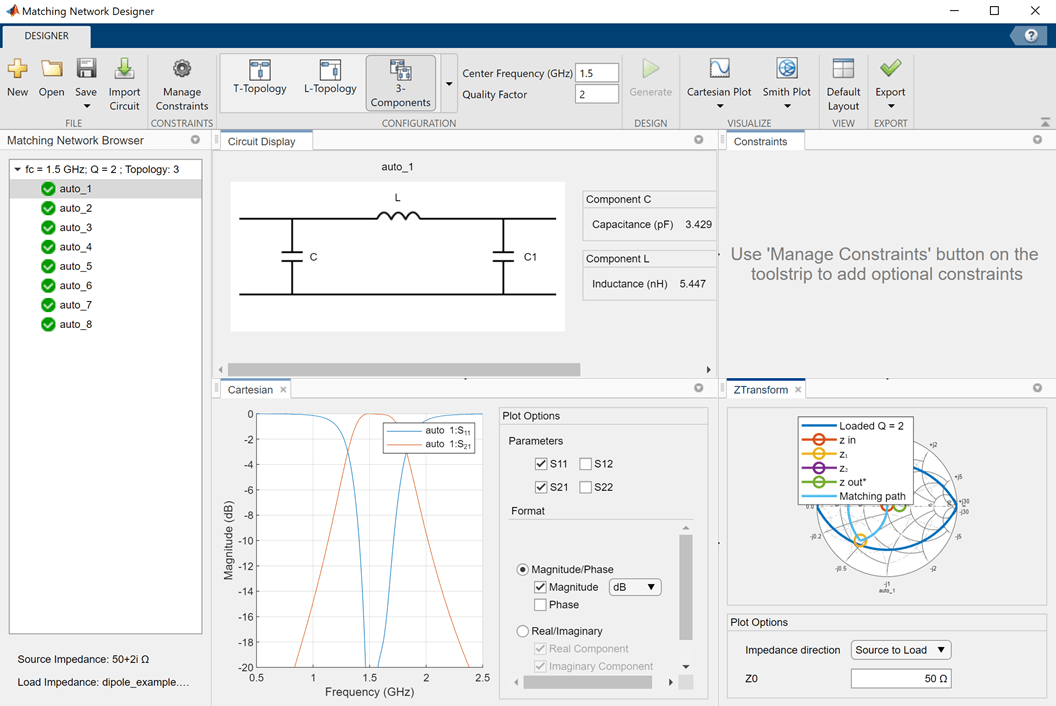Click the Import Circuit icon
Viewport: 1056px width, 706px height.
pyautogui.click(x=124, y=69)
